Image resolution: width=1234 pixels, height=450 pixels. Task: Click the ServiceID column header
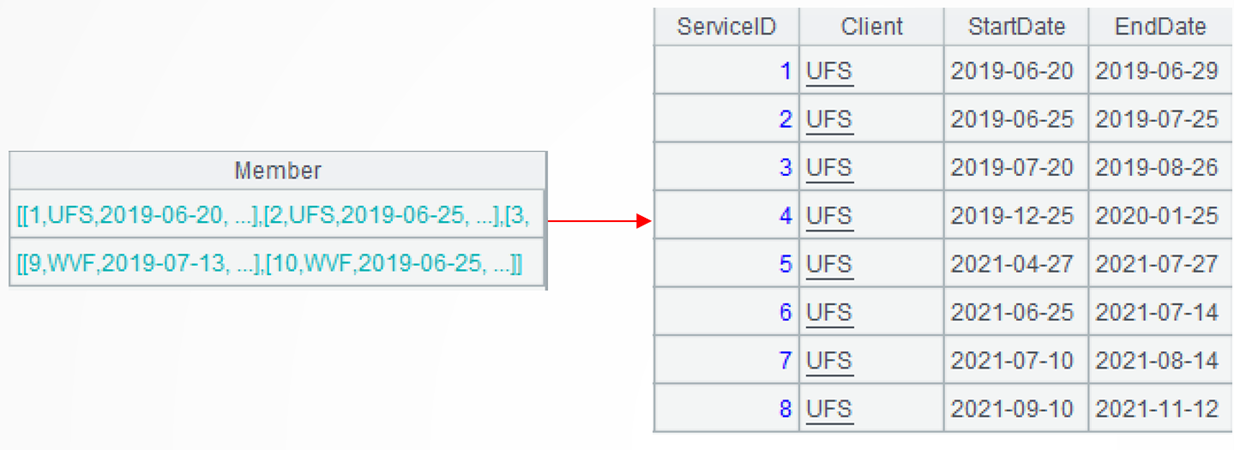coord(726,26)
